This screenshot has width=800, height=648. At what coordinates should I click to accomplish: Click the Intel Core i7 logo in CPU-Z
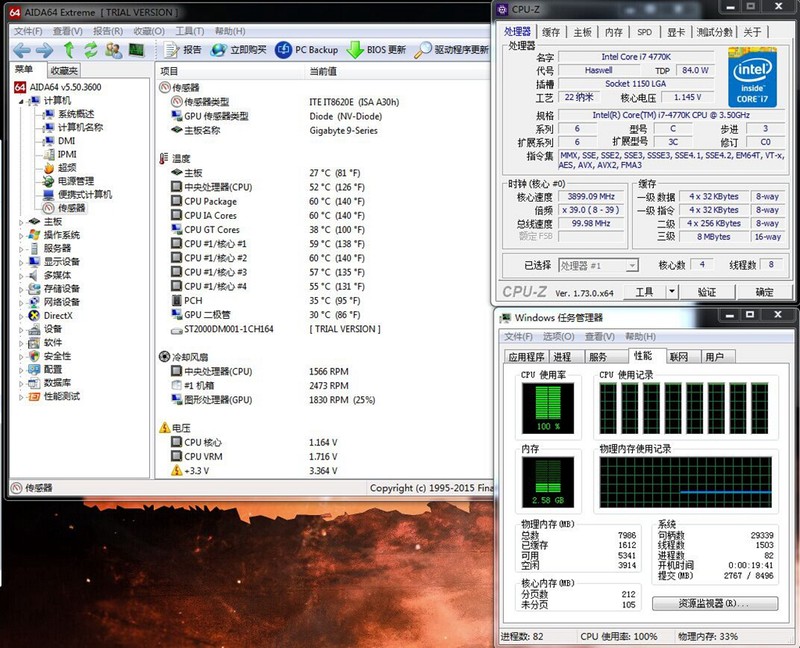coord(753,76)
